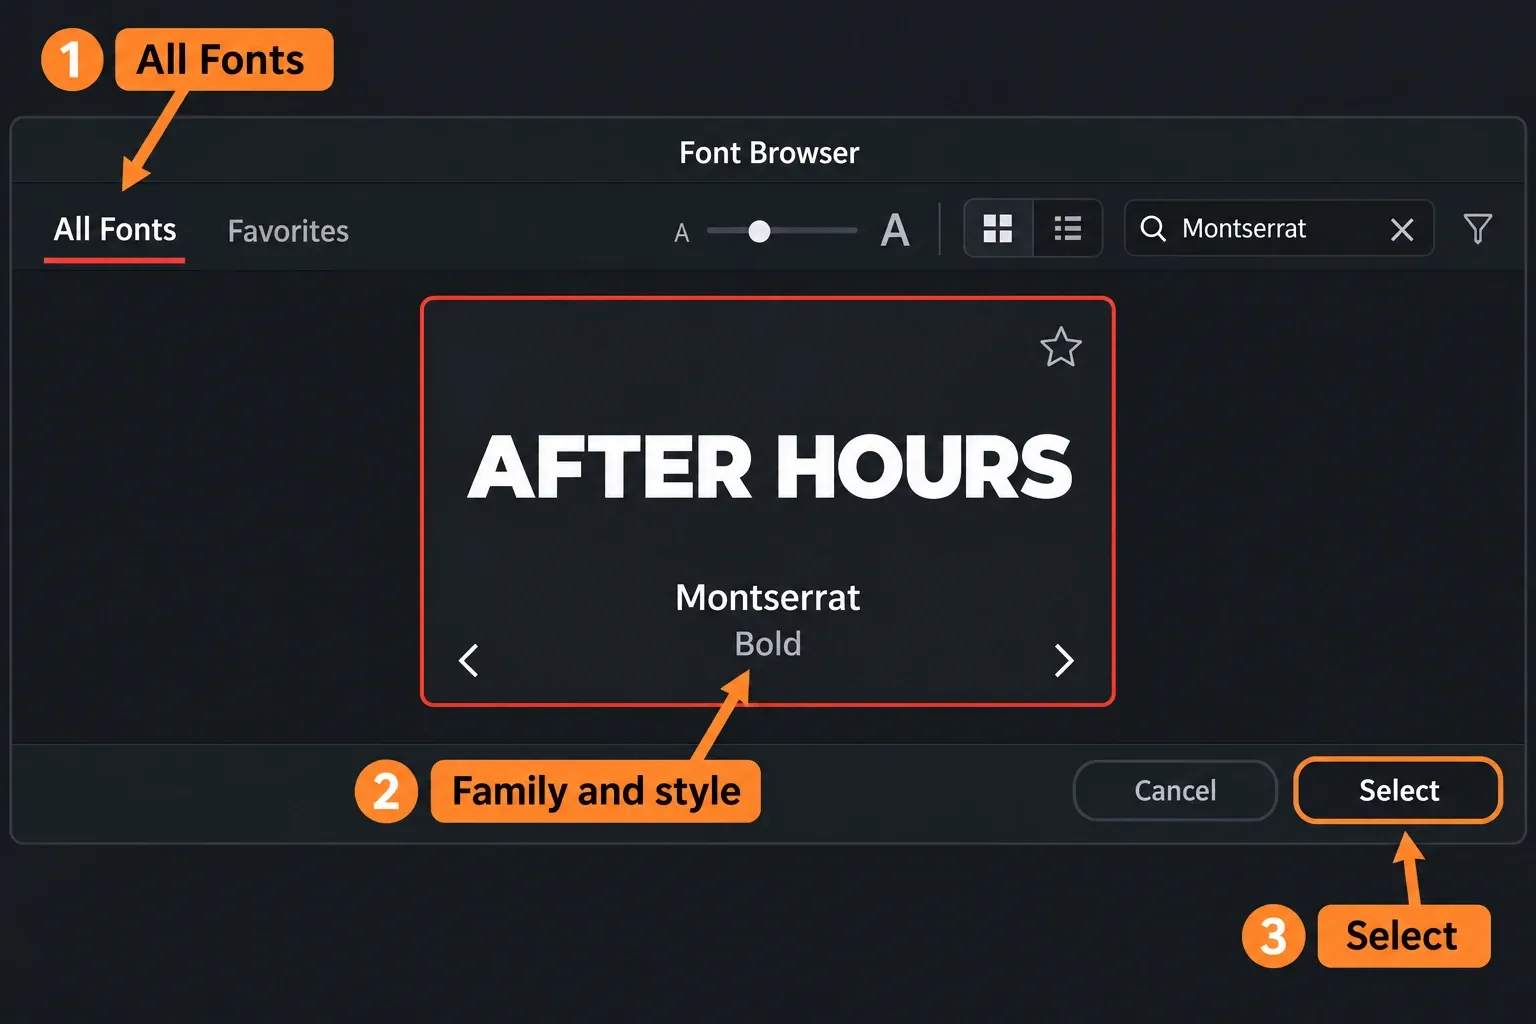Image resolution: width=1536 pixels, height=1024 pixels.
Task: Open the Favorites tab
Action: point(288,231)
